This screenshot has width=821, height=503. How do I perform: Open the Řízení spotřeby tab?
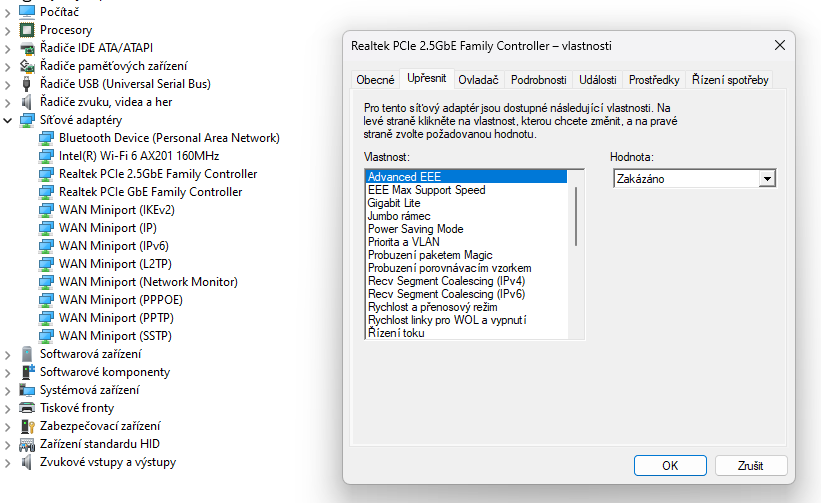(x=730, y=80)
